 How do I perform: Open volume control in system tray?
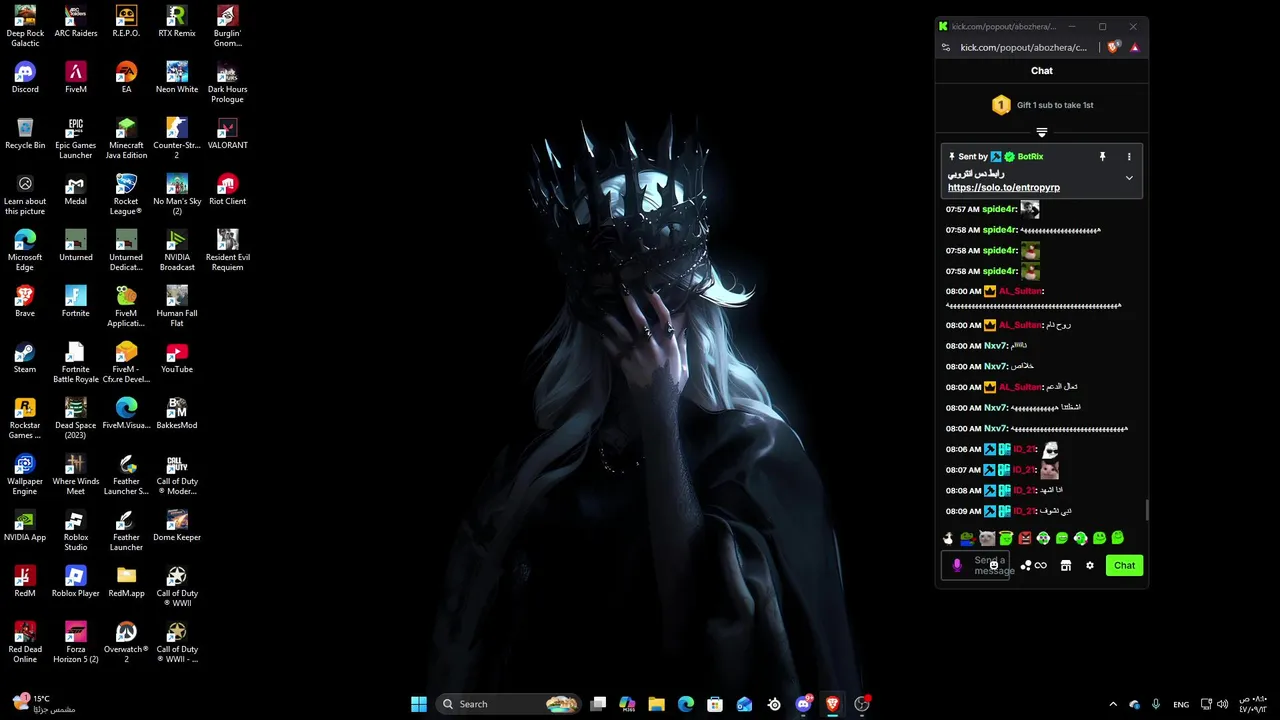(x=1222, y=704)
